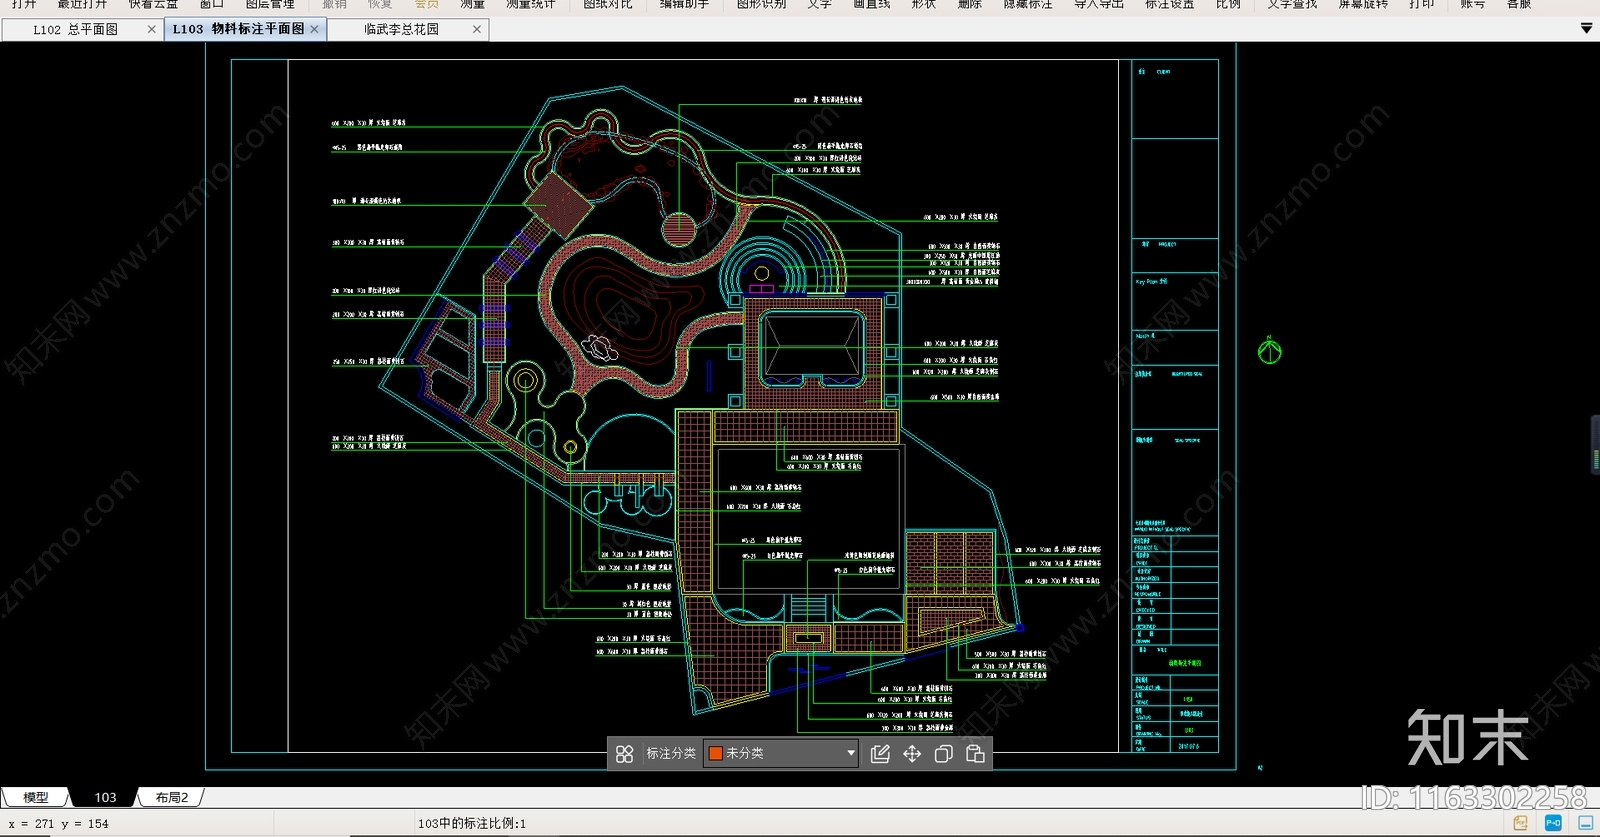This screenshot has width=1600, height=837.
Task: Click the green north arrow symbol
Action: pos(1269,350)
